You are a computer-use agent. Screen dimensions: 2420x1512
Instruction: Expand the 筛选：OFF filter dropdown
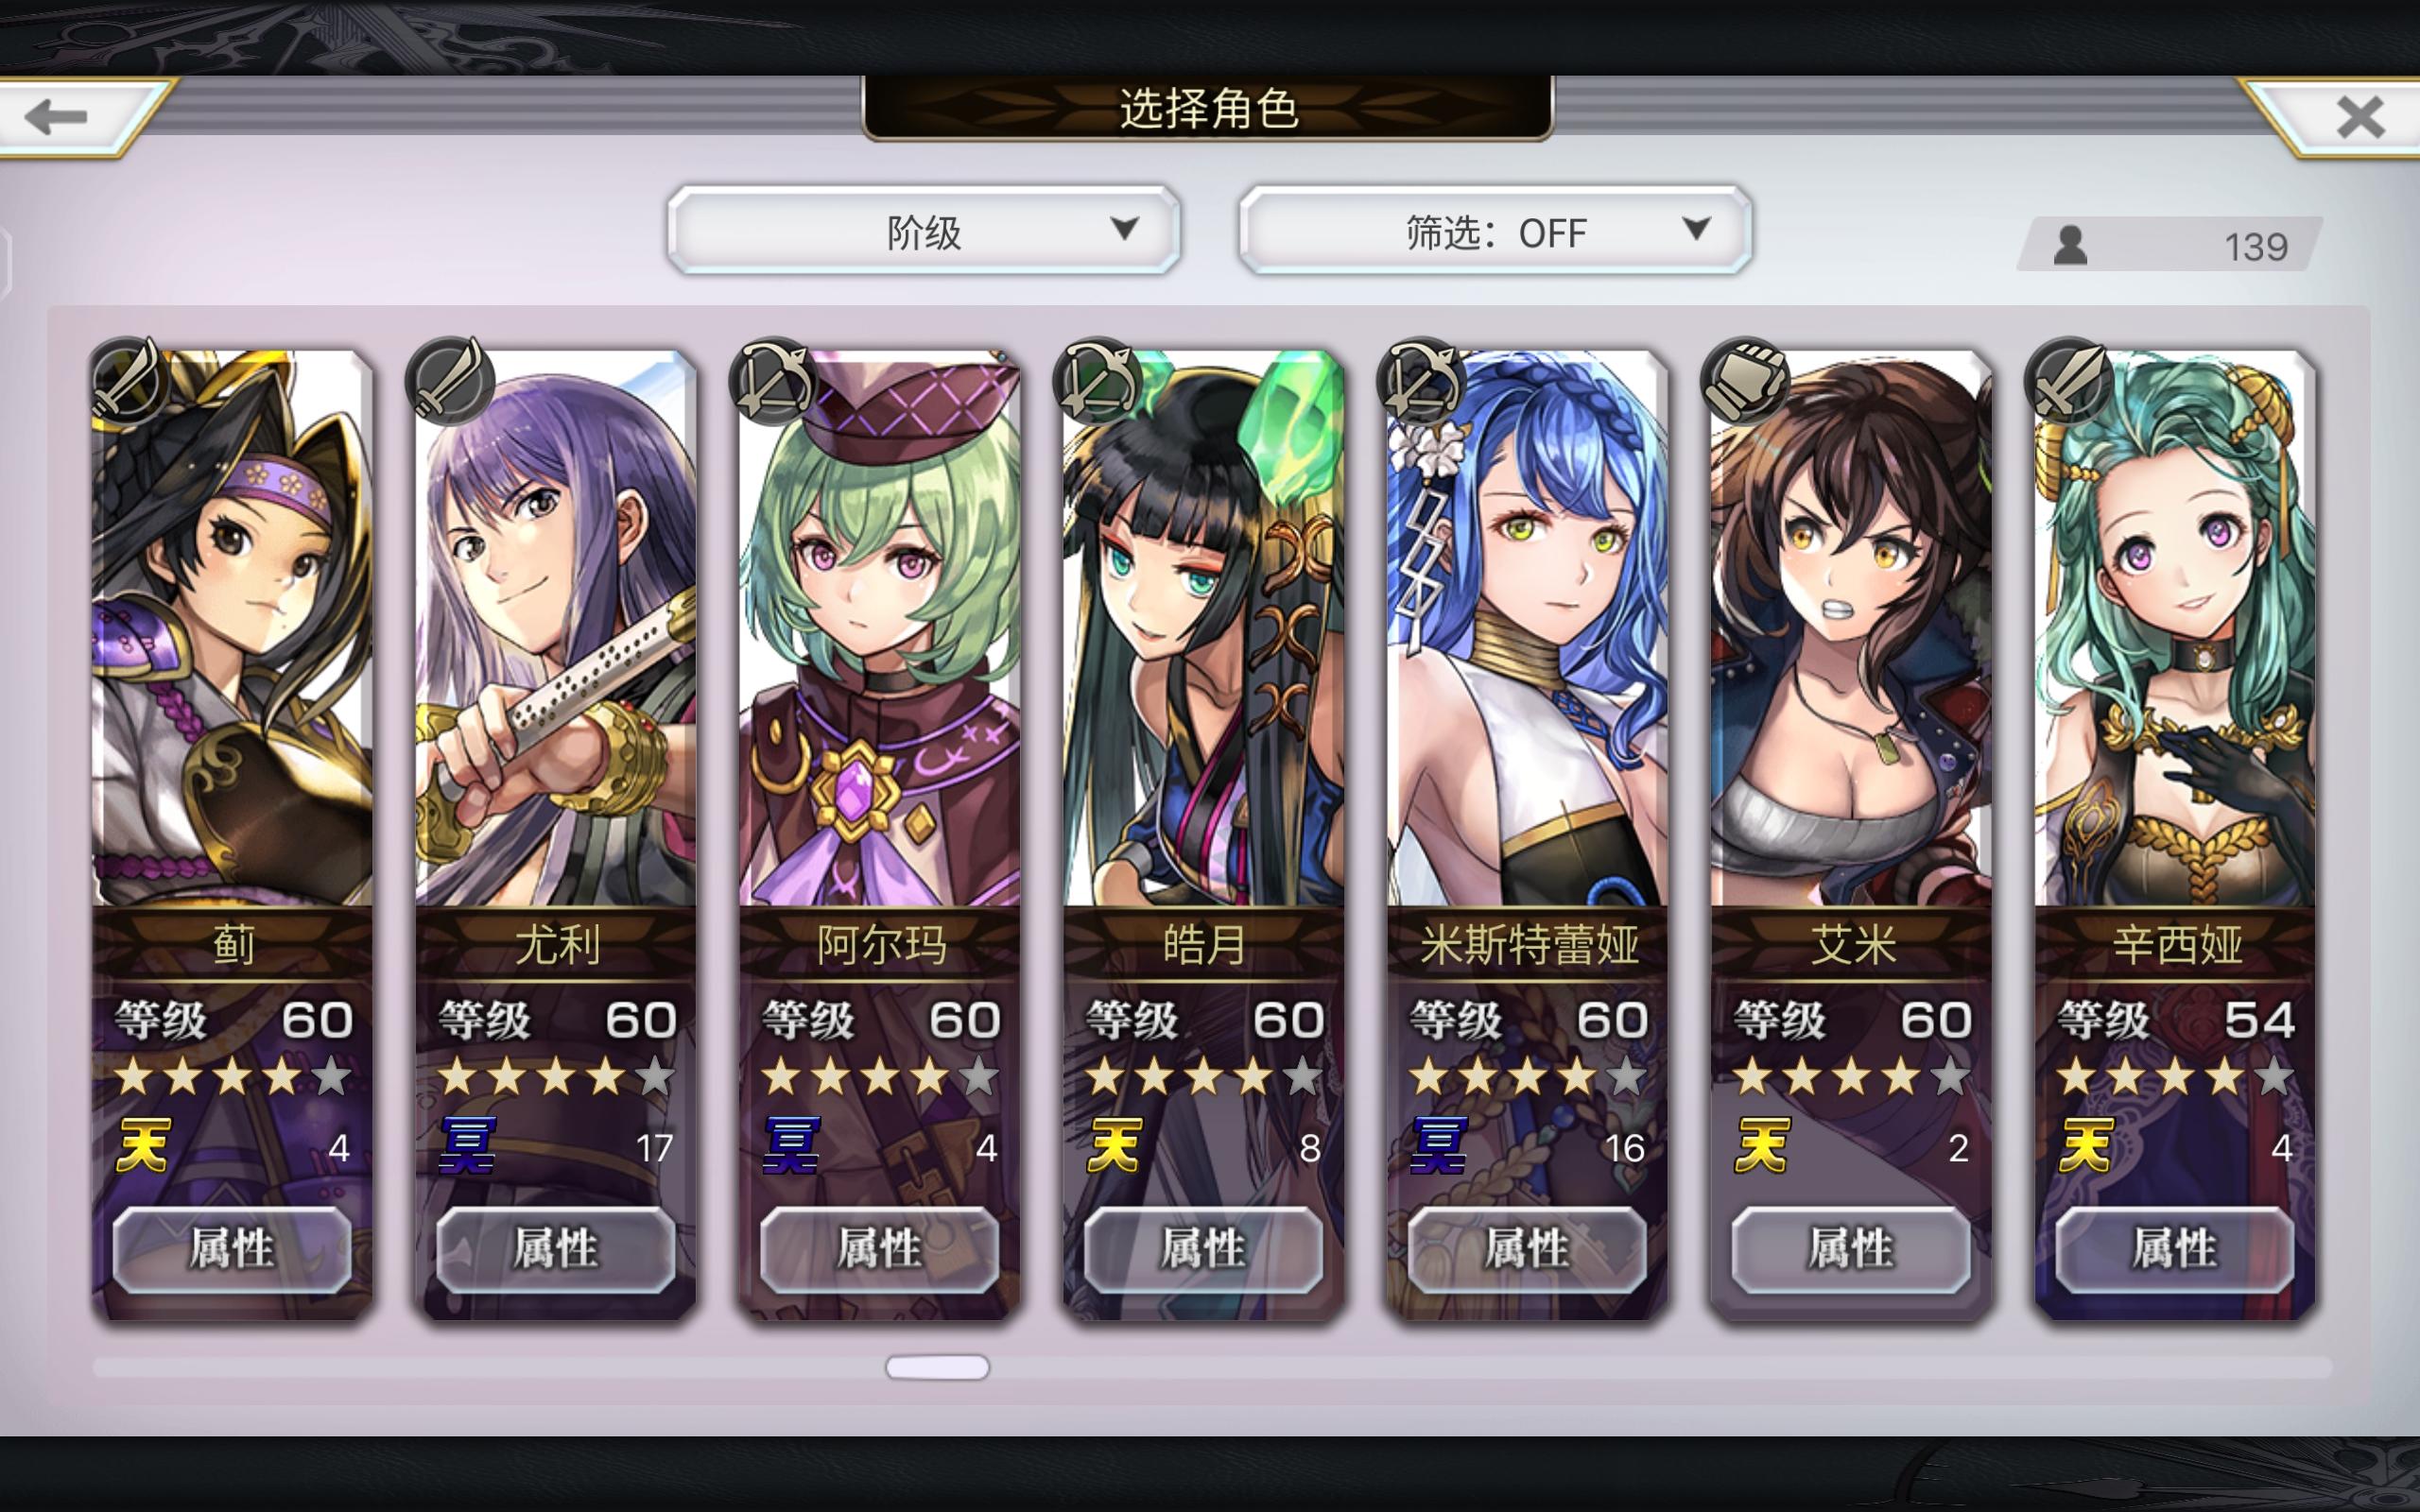[1495, 230]
